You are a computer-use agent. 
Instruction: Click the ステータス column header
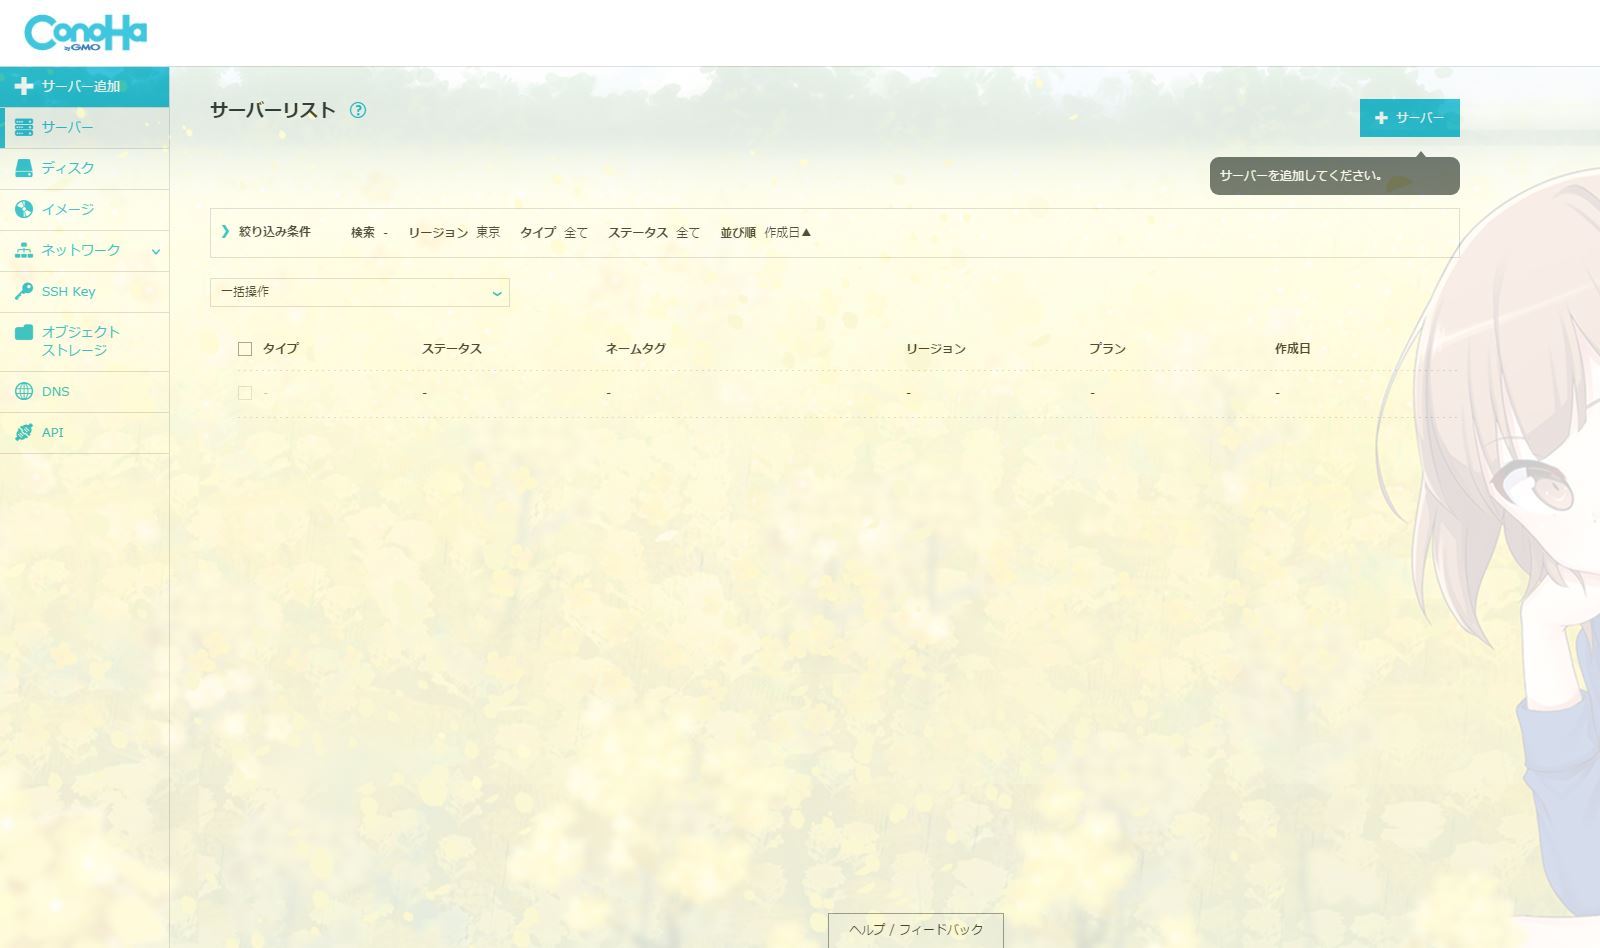point(452,349)
